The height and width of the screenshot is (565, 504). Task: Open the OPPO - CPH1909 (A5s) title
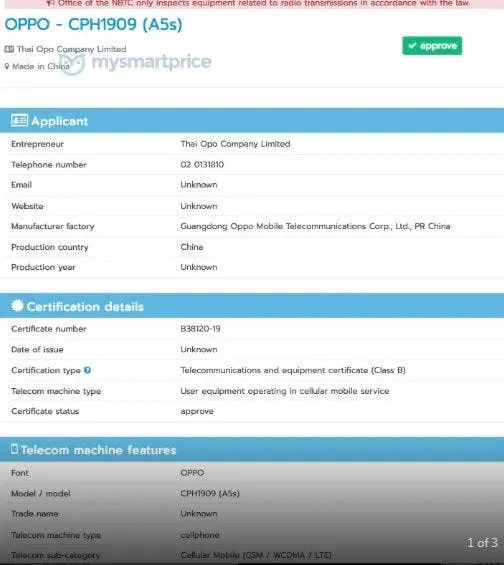click(93, 25)
